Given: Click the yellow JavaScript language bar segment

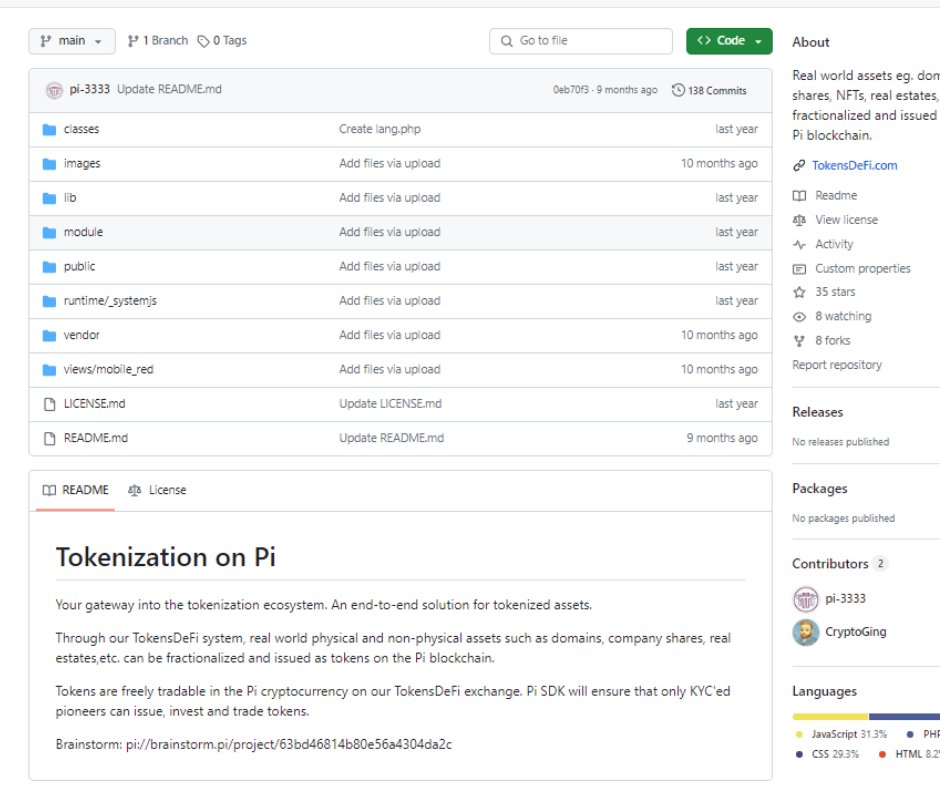Looking at the screenshot, I should click(x=830, y=716).
